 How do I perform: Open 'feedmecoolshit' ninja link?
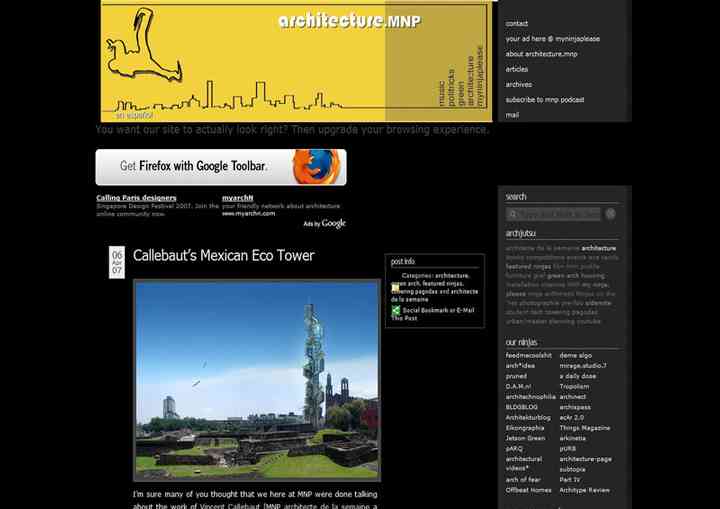coord(529,355)
